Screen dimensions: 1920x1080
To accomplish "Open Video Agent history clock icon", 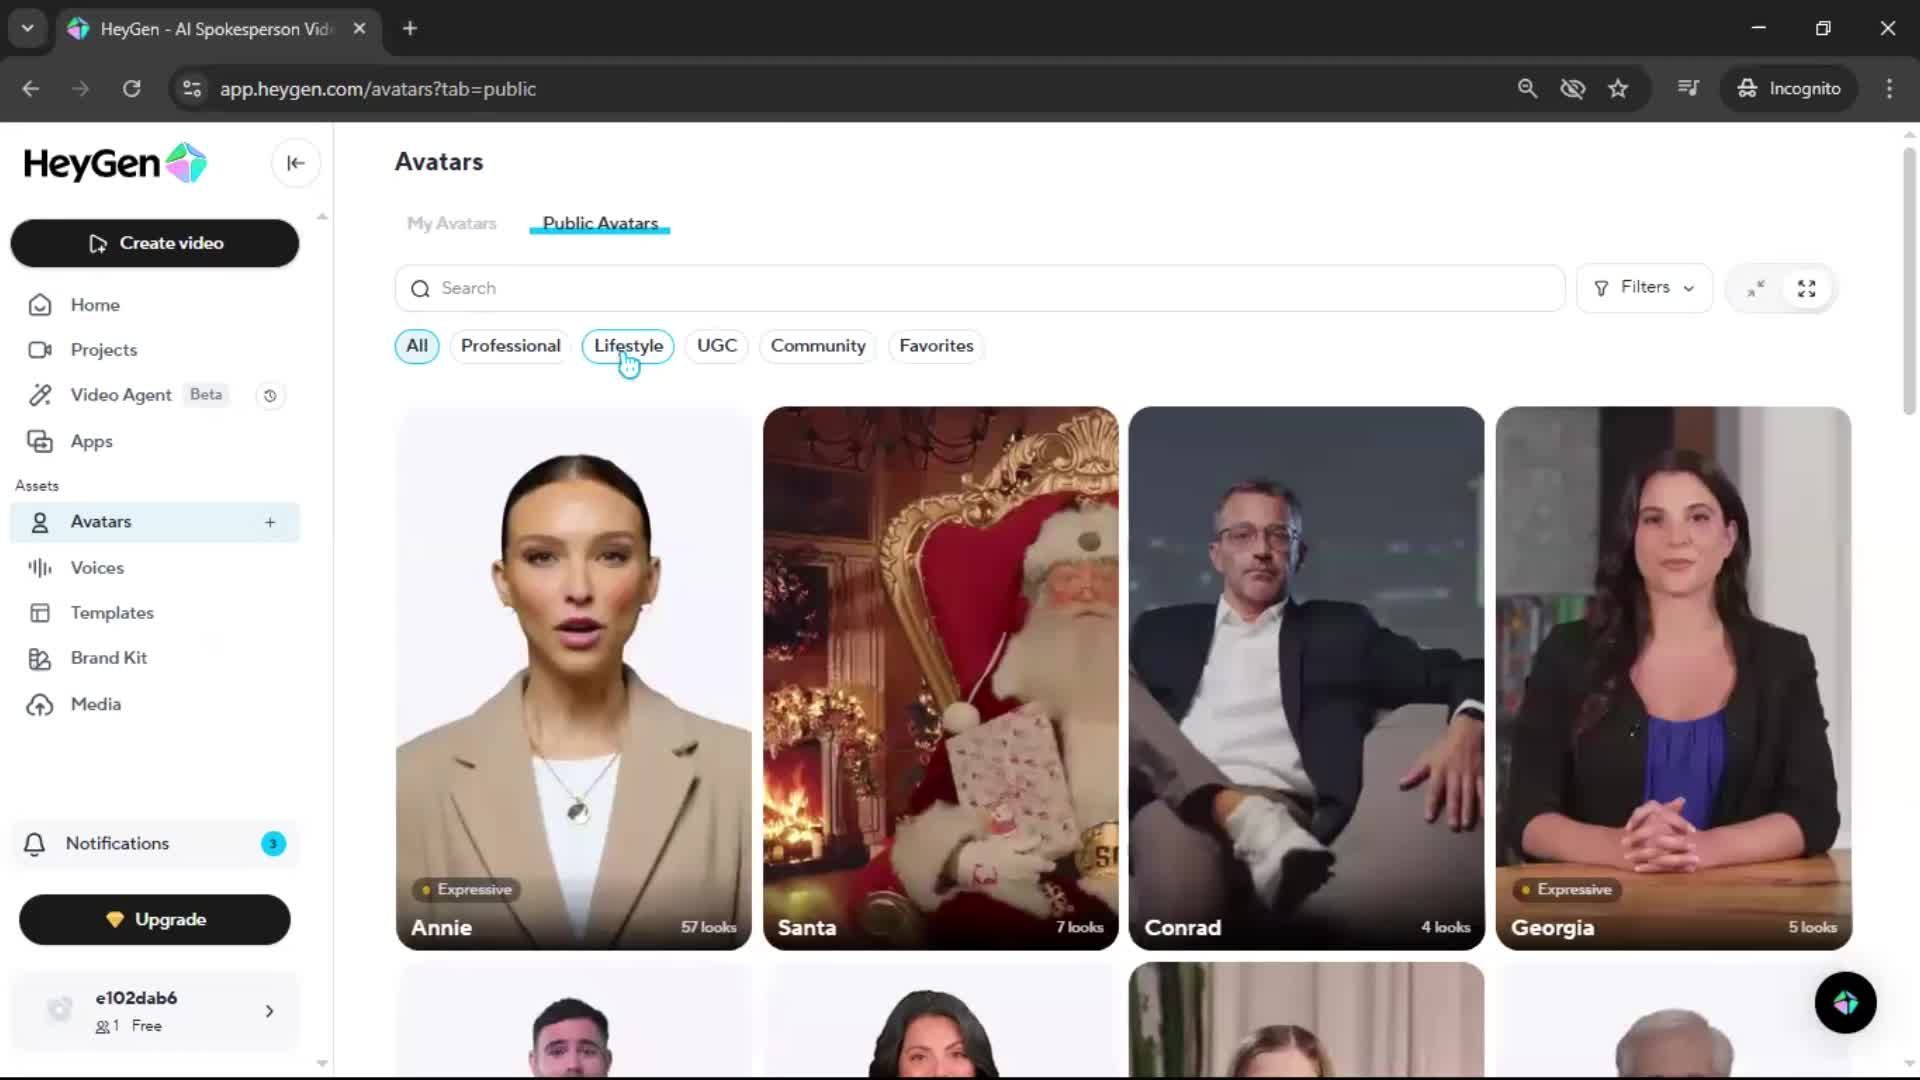I will pos(270,396).
